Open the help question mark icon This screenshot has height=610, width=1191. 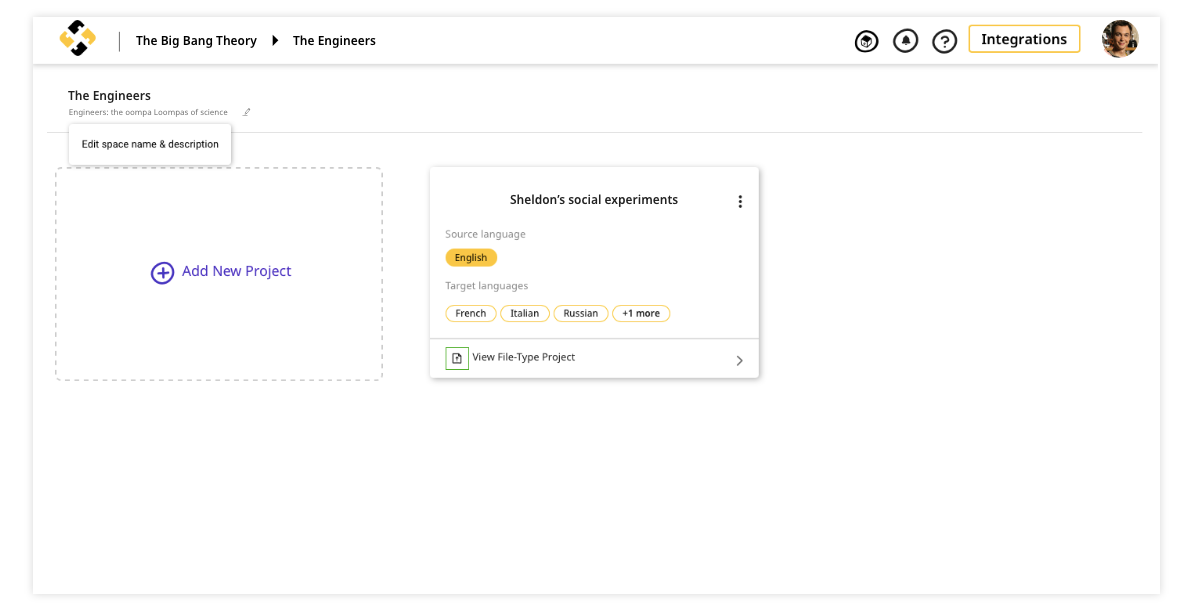click(944, 41)
